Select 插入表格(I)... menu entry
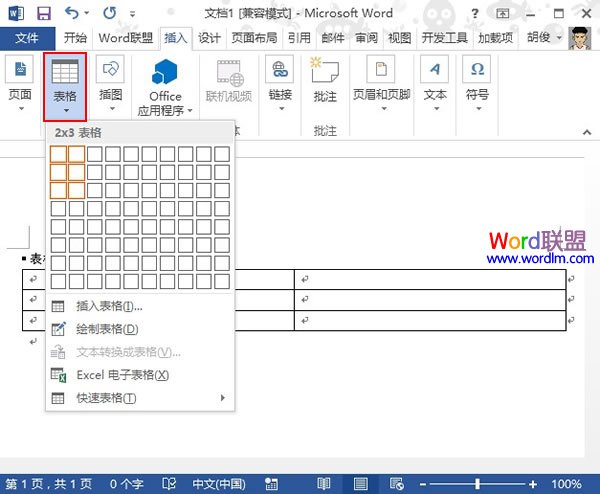The width and height of the screenshot is (600, 494). (x=109, y=306)
